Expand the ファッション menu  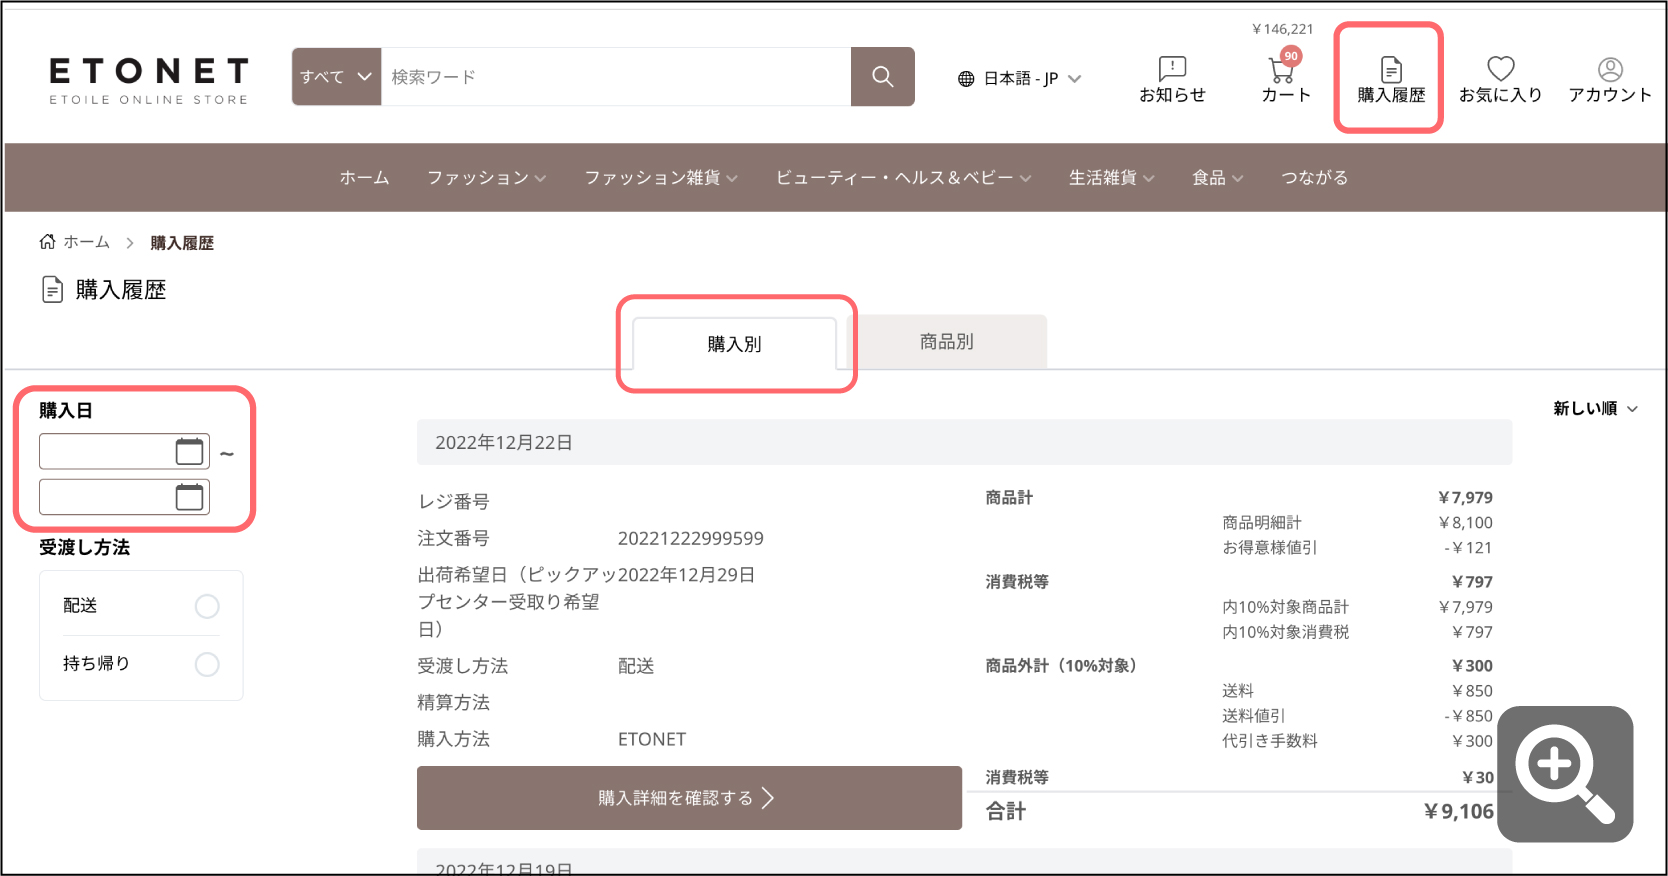(486, 177)
